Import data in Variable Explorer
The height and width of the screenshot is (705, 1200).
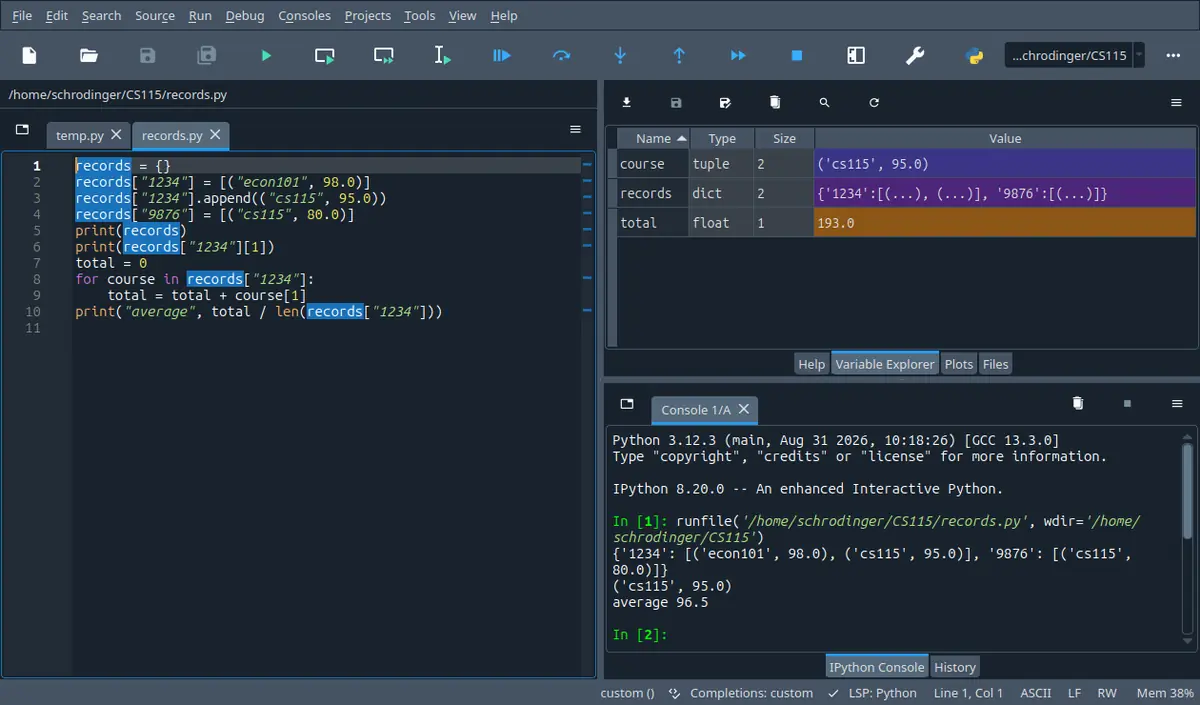(627, 103)
